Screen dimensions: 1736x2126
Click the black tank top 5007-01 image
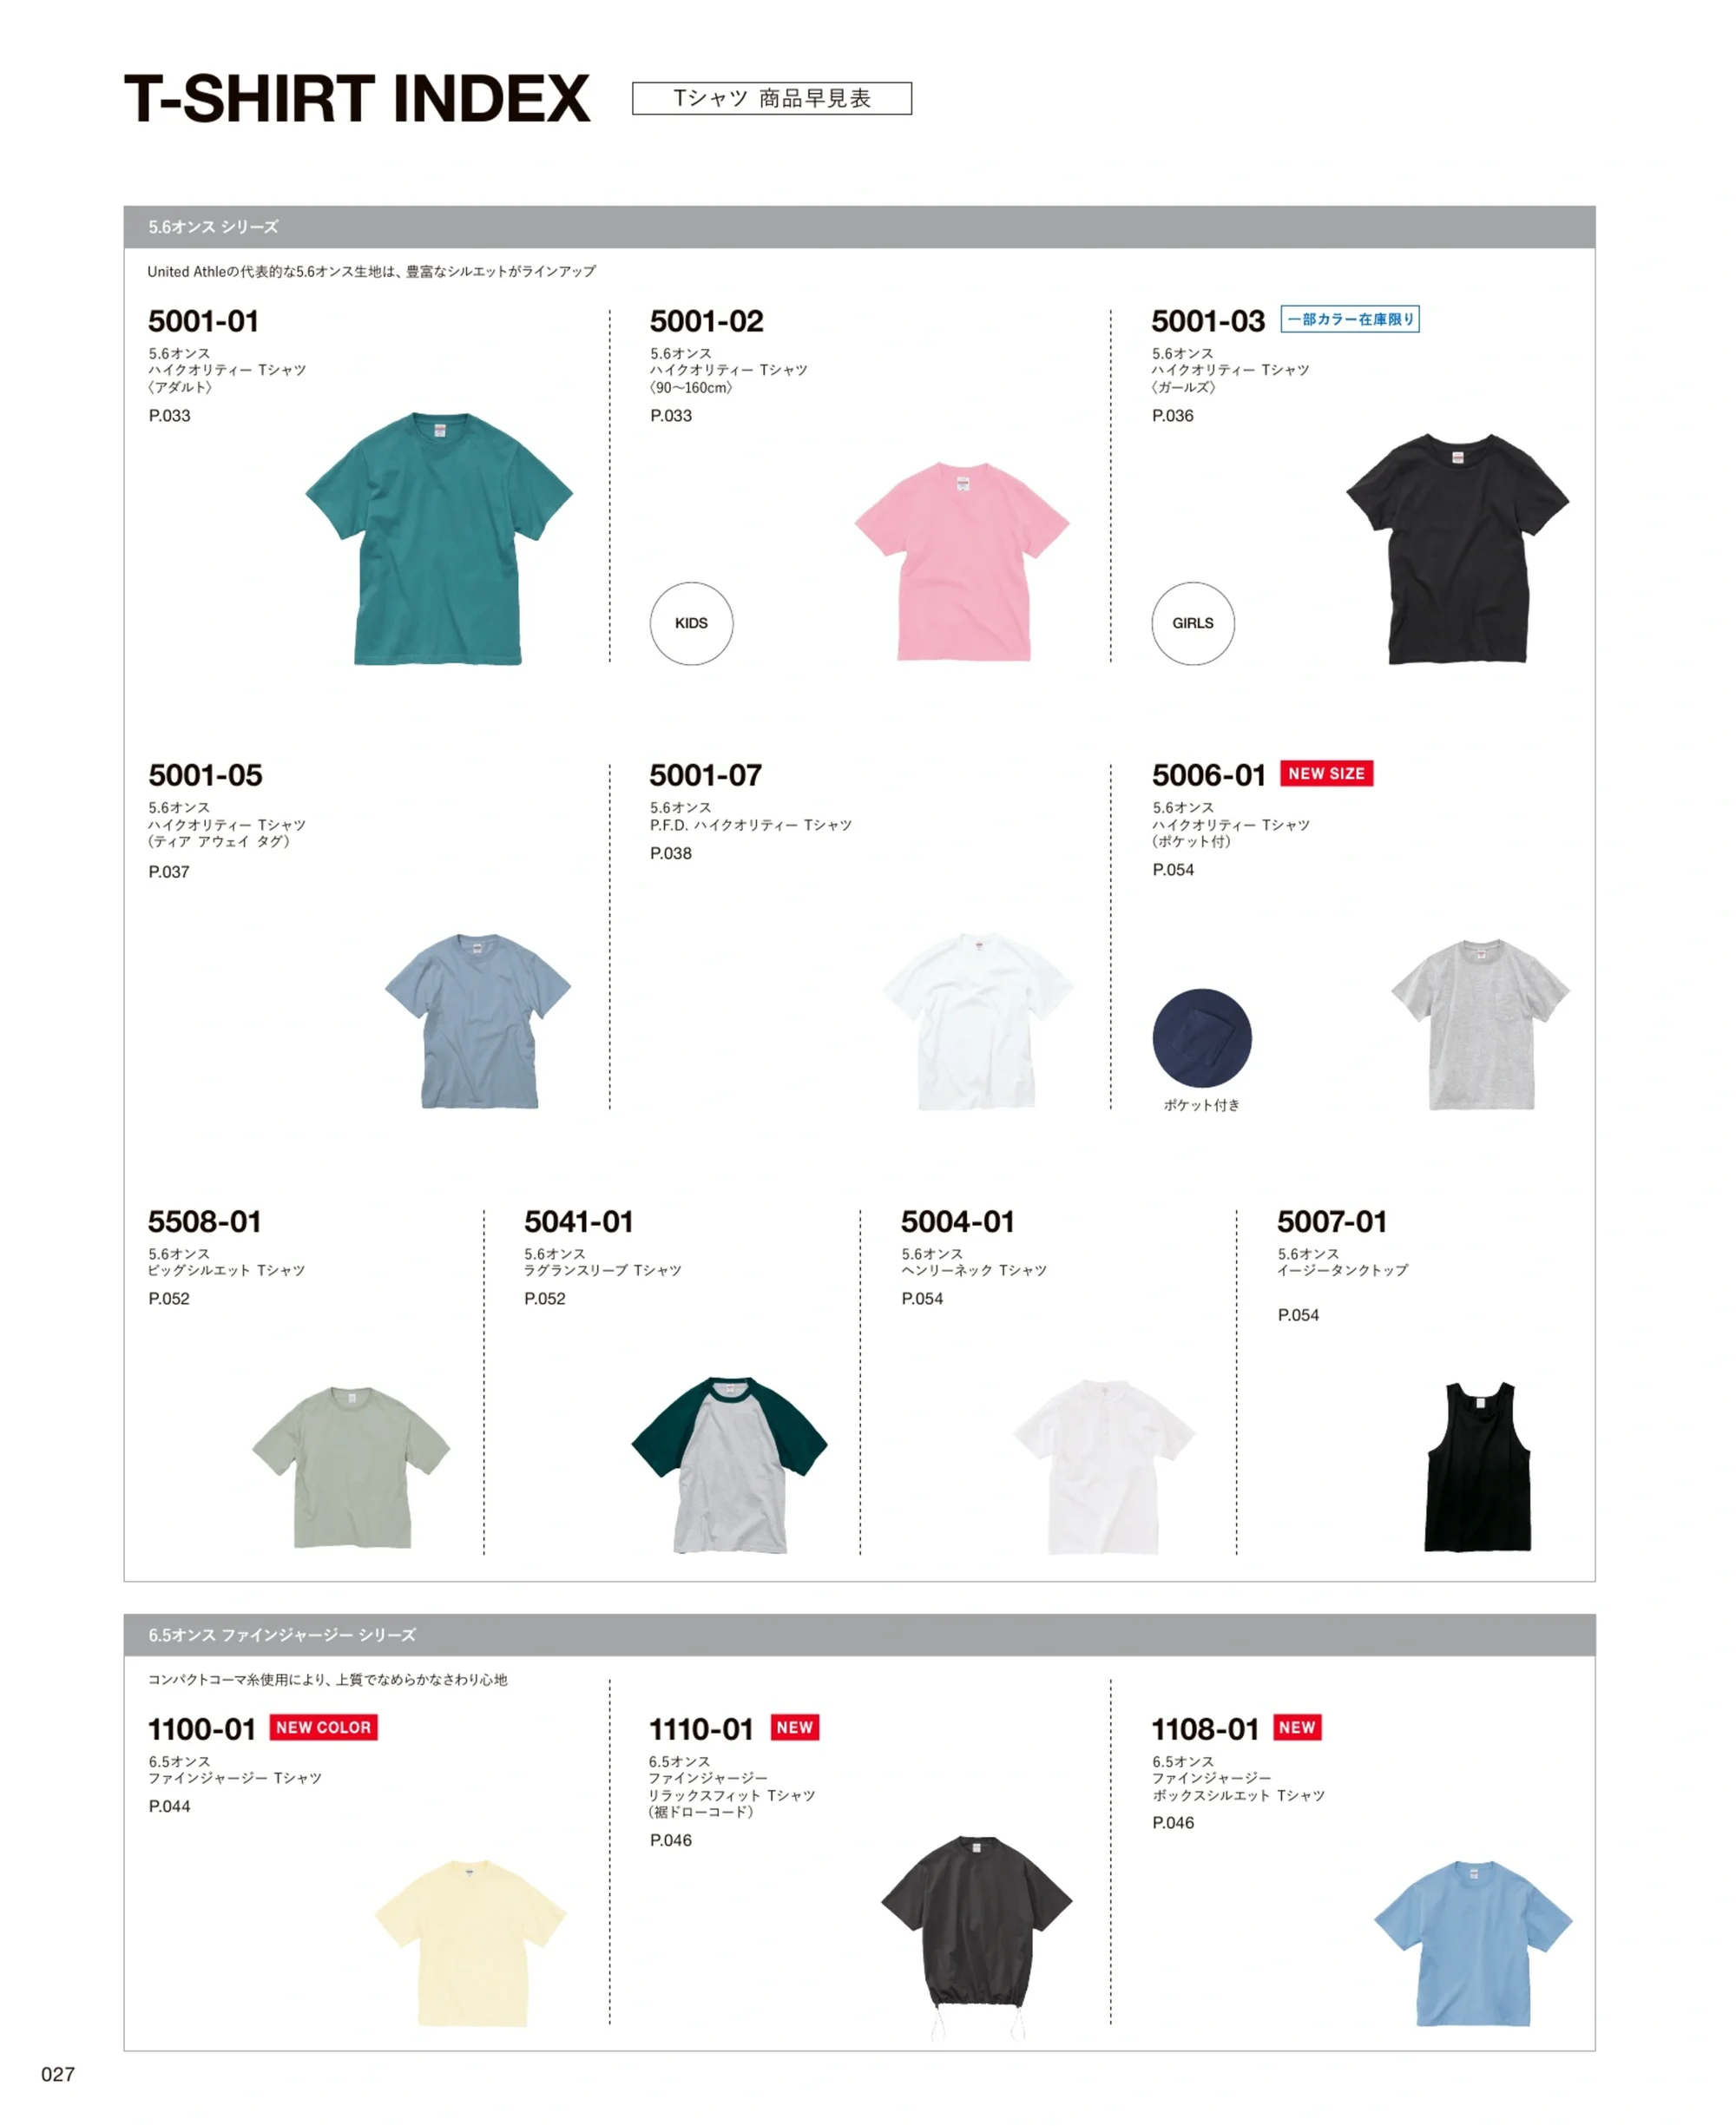(x=1477, y=1467)
